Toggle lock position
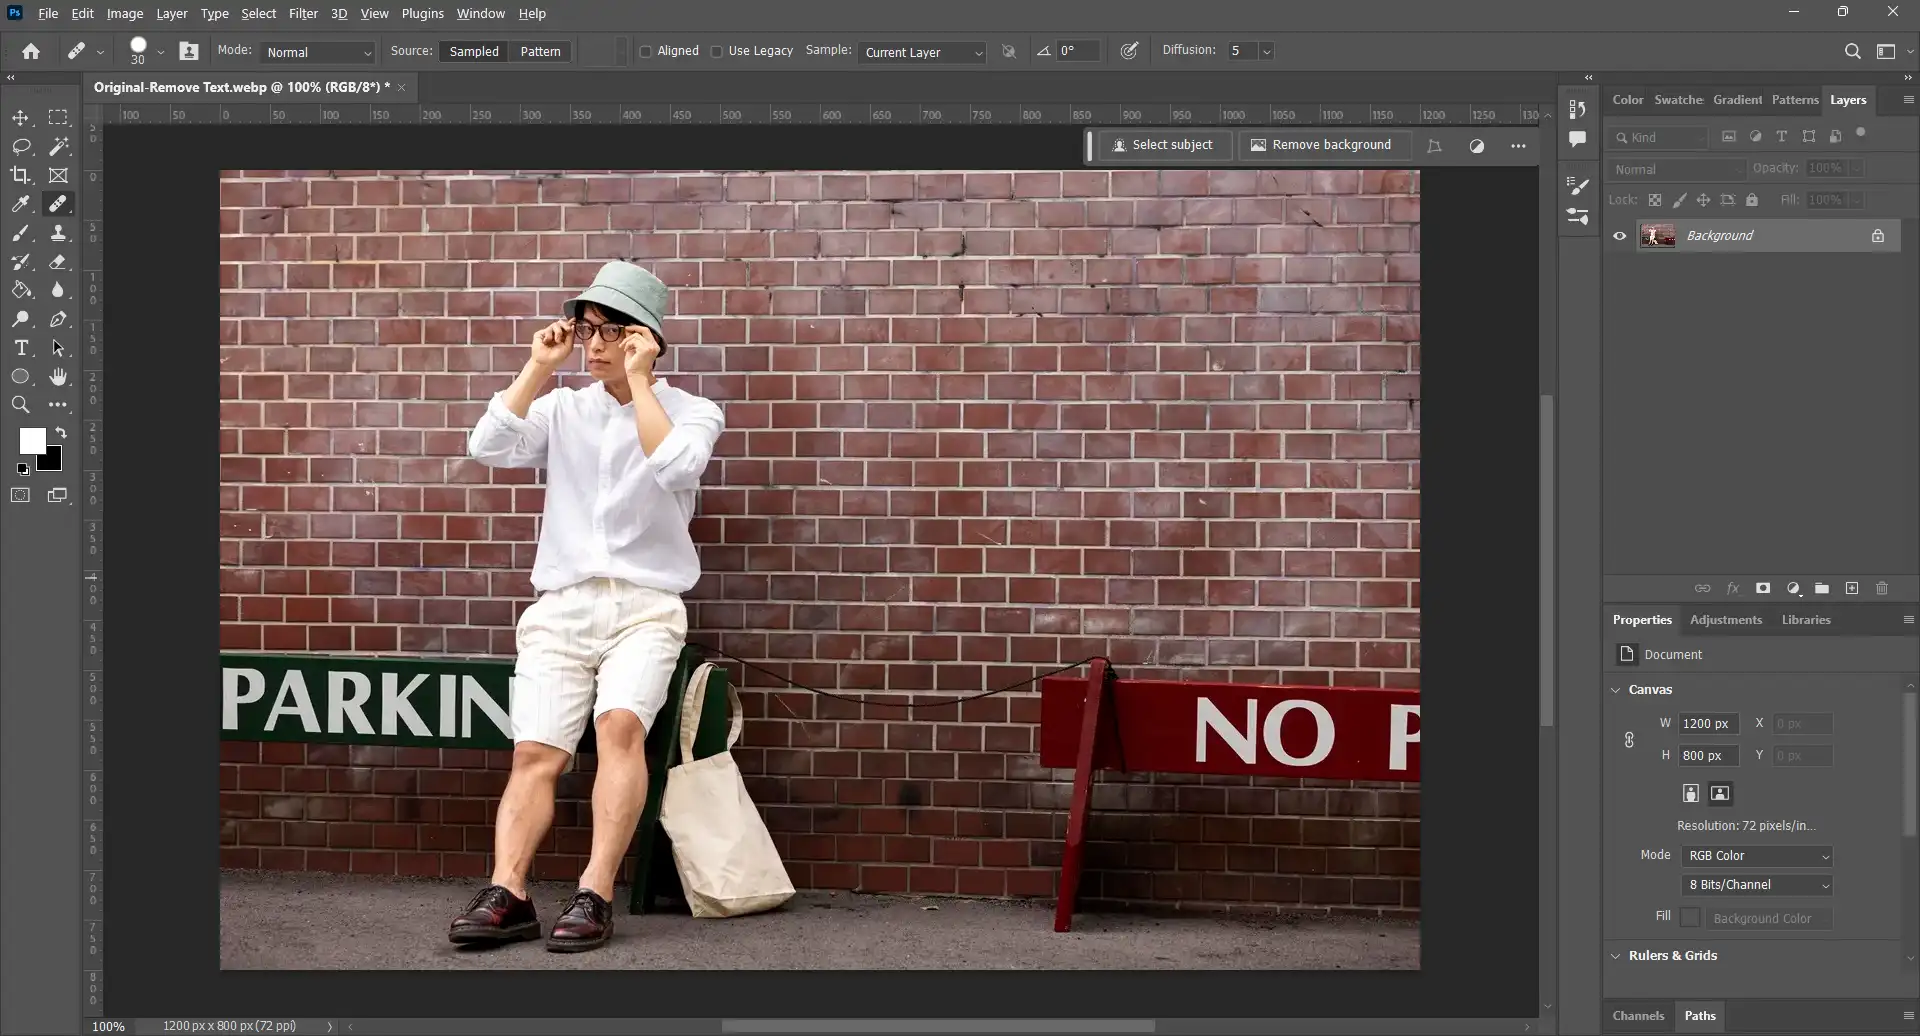This screenshot has height=1036, width=1920. tap(1703, 200)
